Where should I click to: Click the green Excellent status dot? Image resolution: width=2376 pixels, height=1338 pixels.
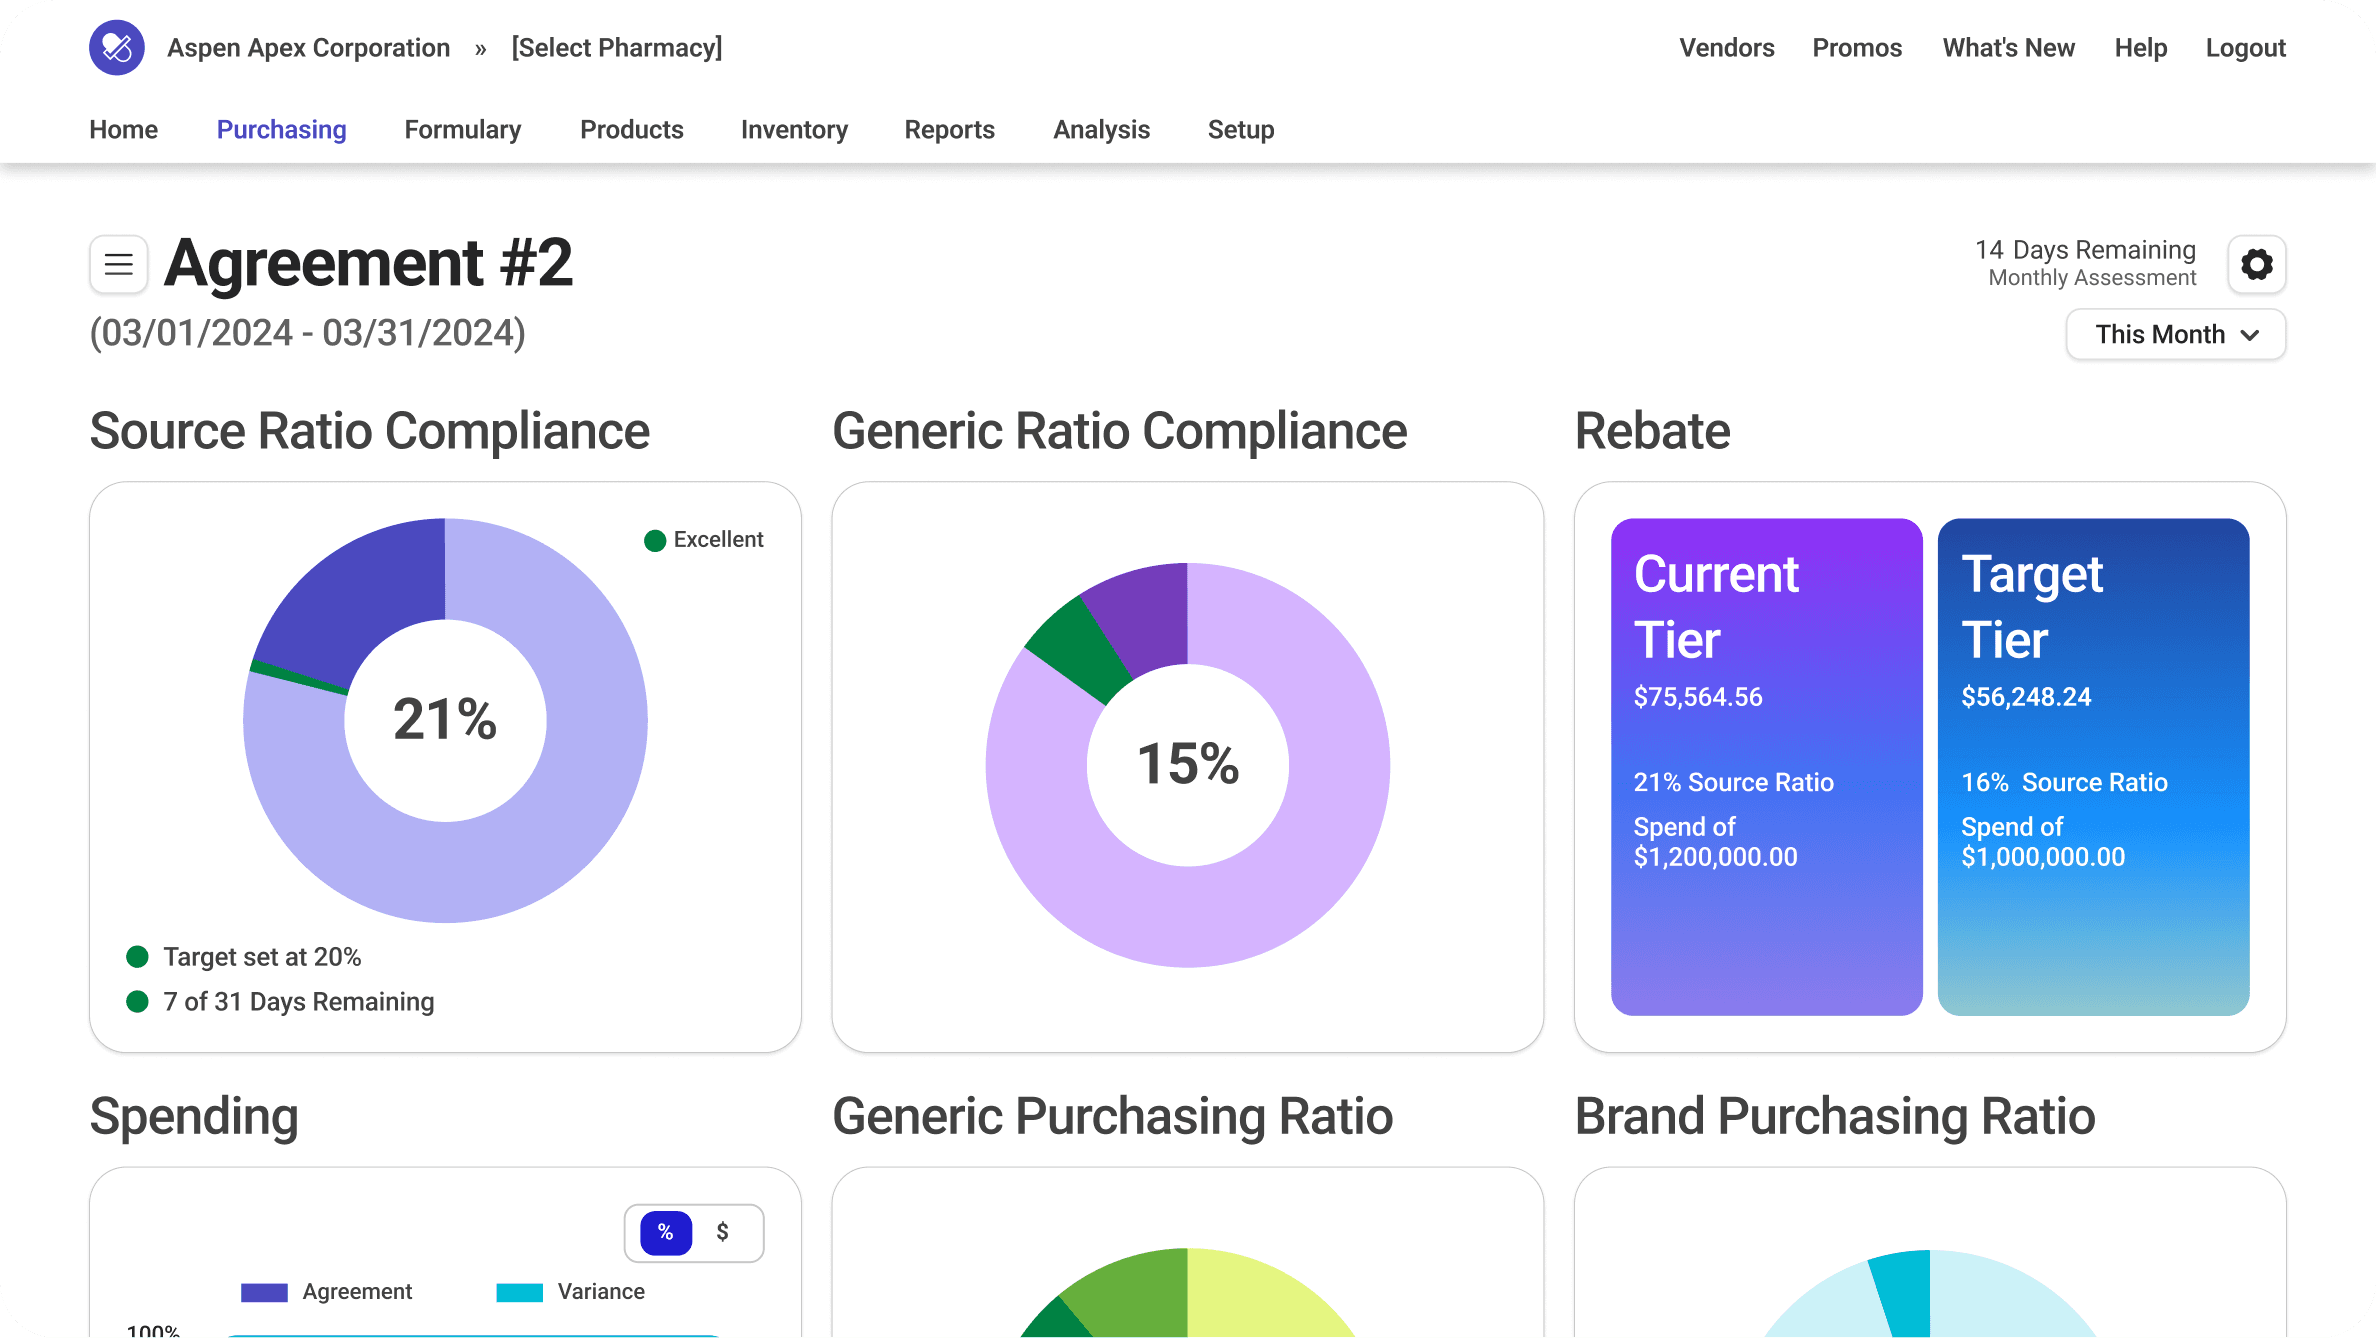click(x=655, y=541)
